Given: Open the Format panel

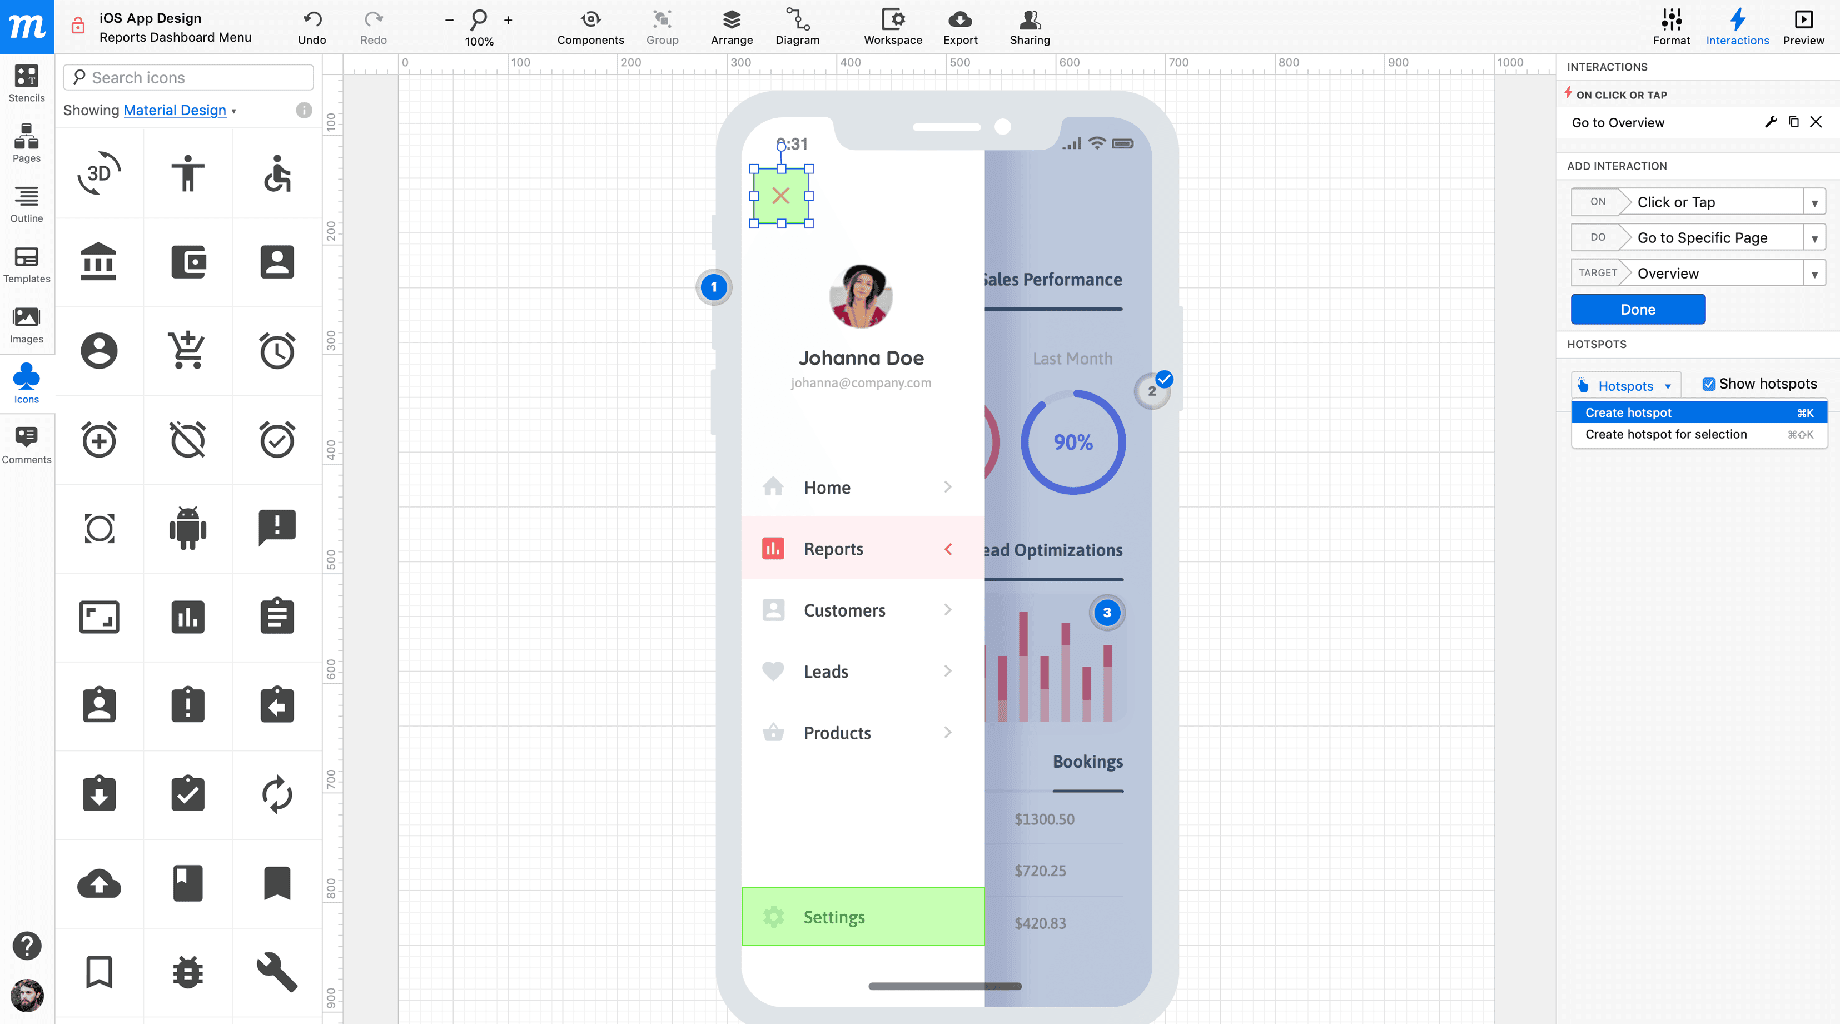Looking at the screenshot, I should point(1671,27).
